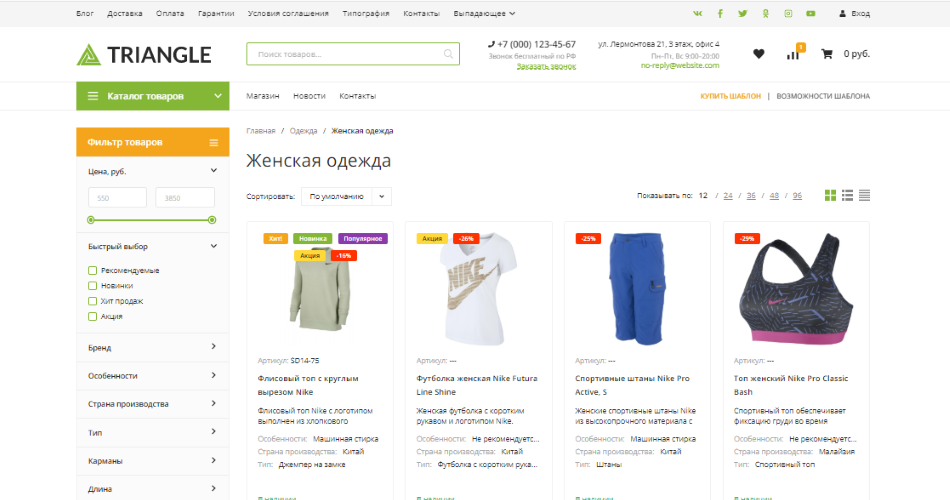Open the Новости menu item
The image size is (950, 500).
(309, 96)
